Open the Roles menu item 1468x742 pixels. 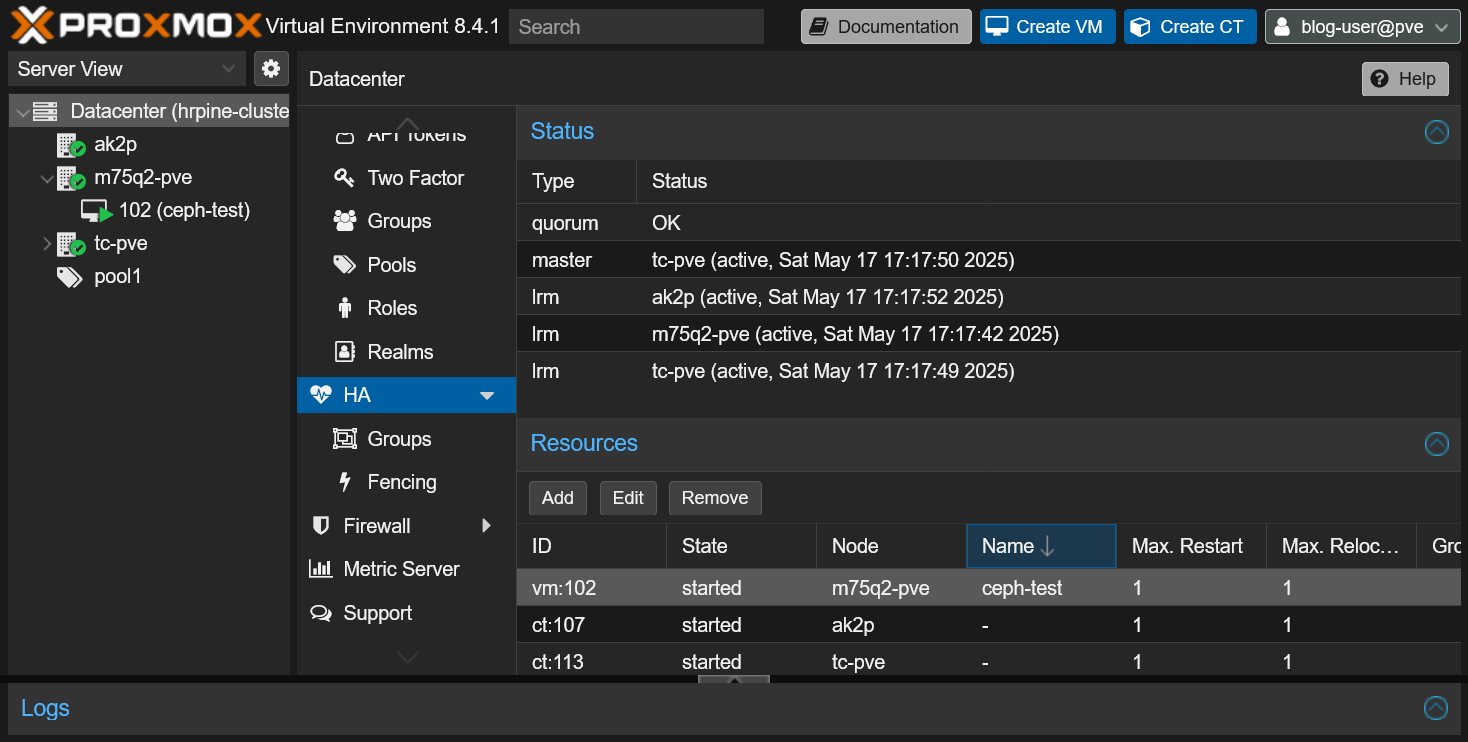pyautogui.click(x=406, y=308)
